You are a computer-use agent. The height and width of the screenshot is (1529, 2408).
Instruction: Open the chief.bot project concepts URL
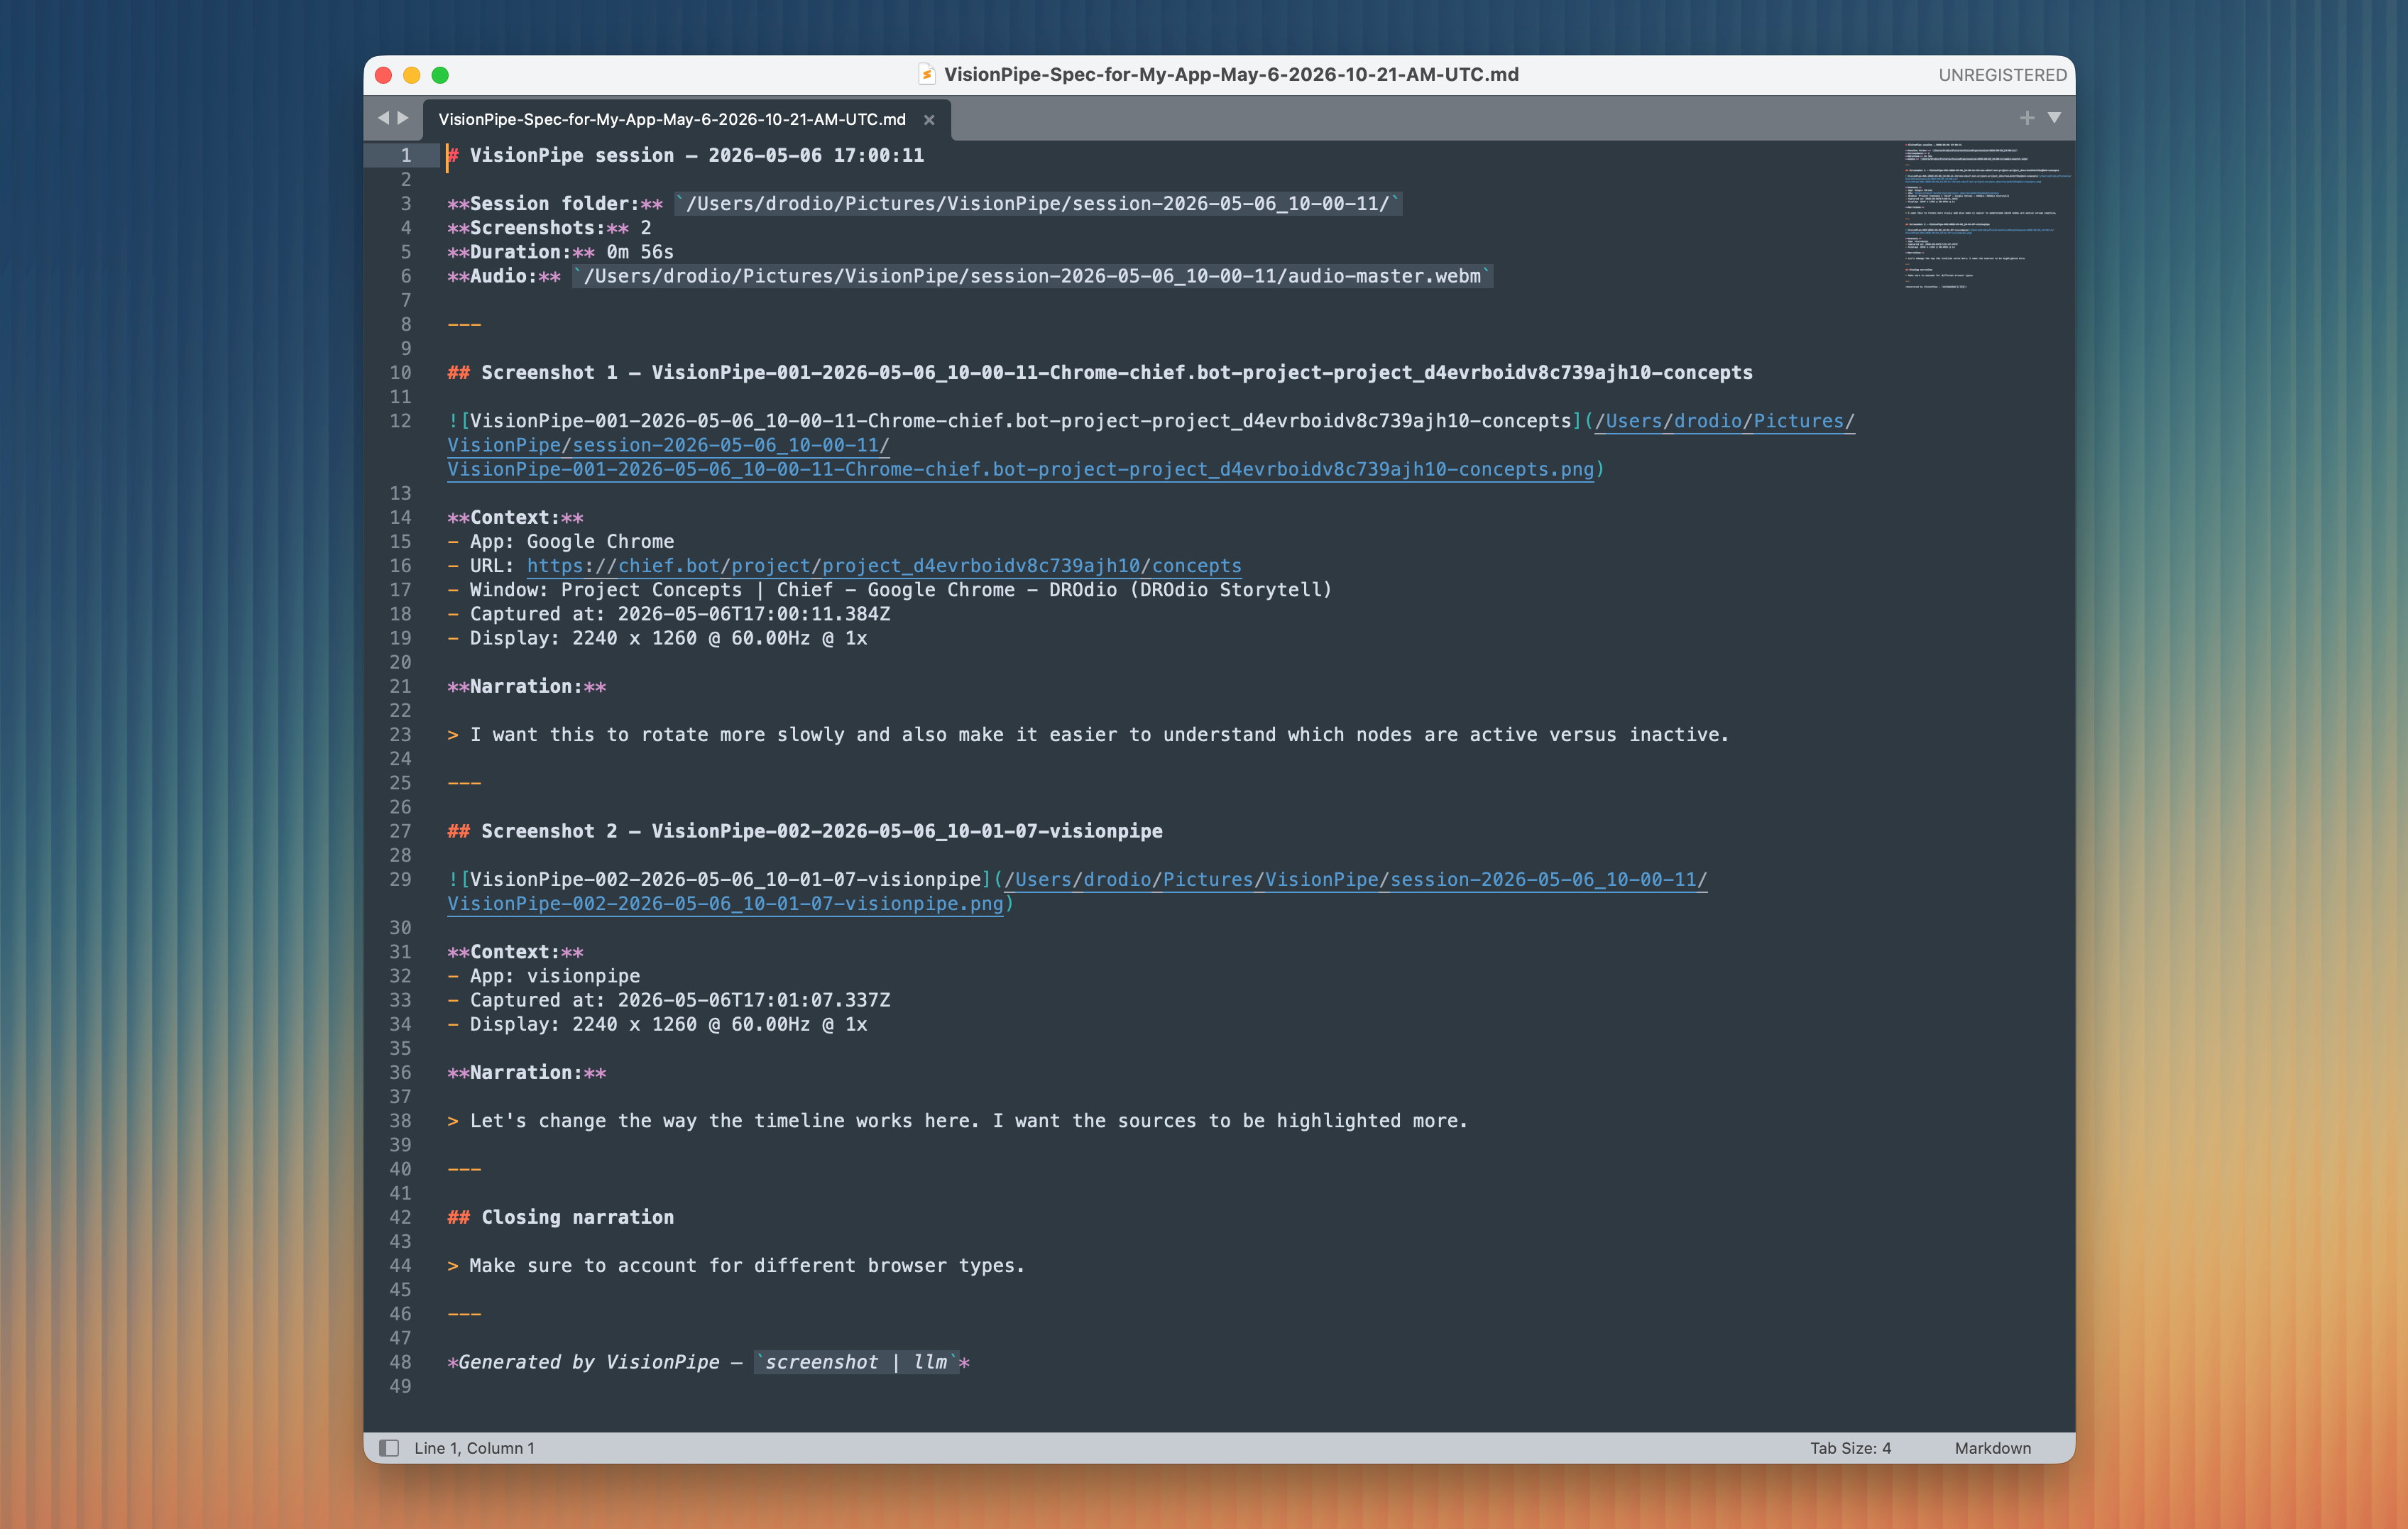click(884, 565)
